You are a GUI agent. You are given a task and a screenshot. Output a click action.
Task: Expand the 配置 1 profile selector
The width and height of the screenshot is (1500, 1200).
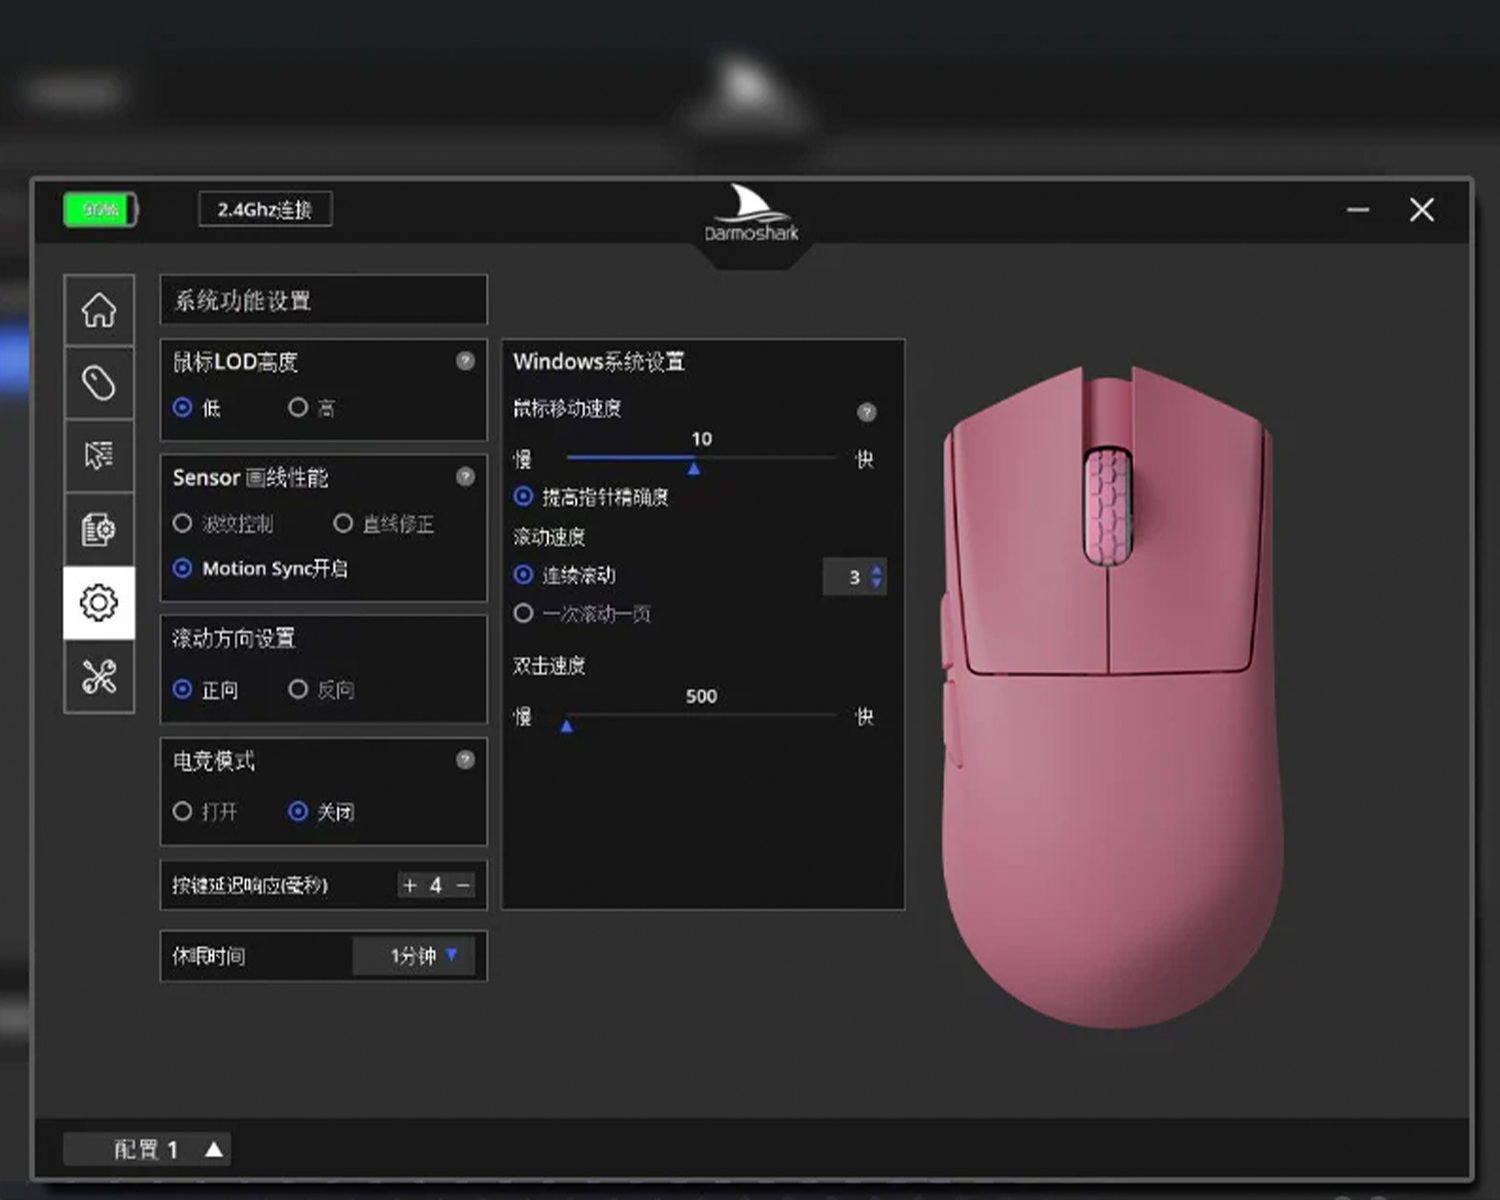tap(214, 1150)
